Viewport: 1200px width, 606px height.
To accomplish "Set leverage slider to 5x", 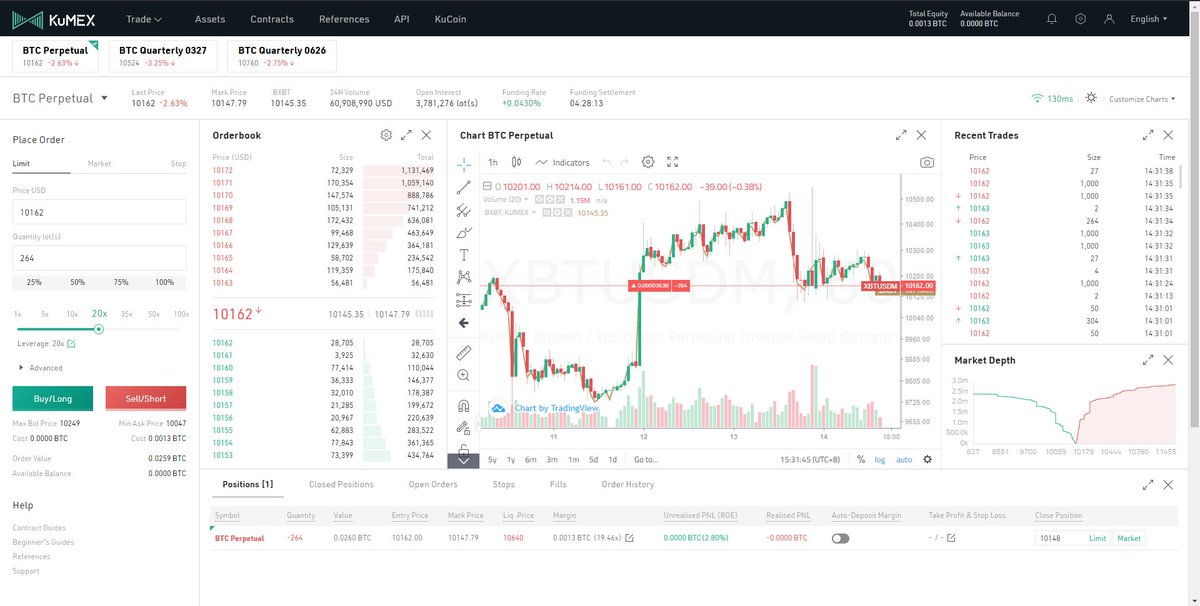I will click(x=45, y=314).
